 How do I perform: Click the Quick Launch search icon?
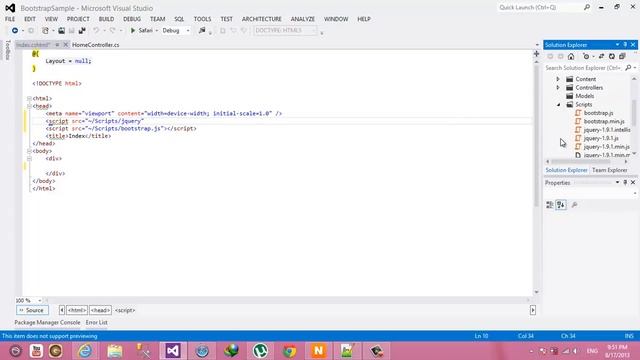click(x=587, y=7)
